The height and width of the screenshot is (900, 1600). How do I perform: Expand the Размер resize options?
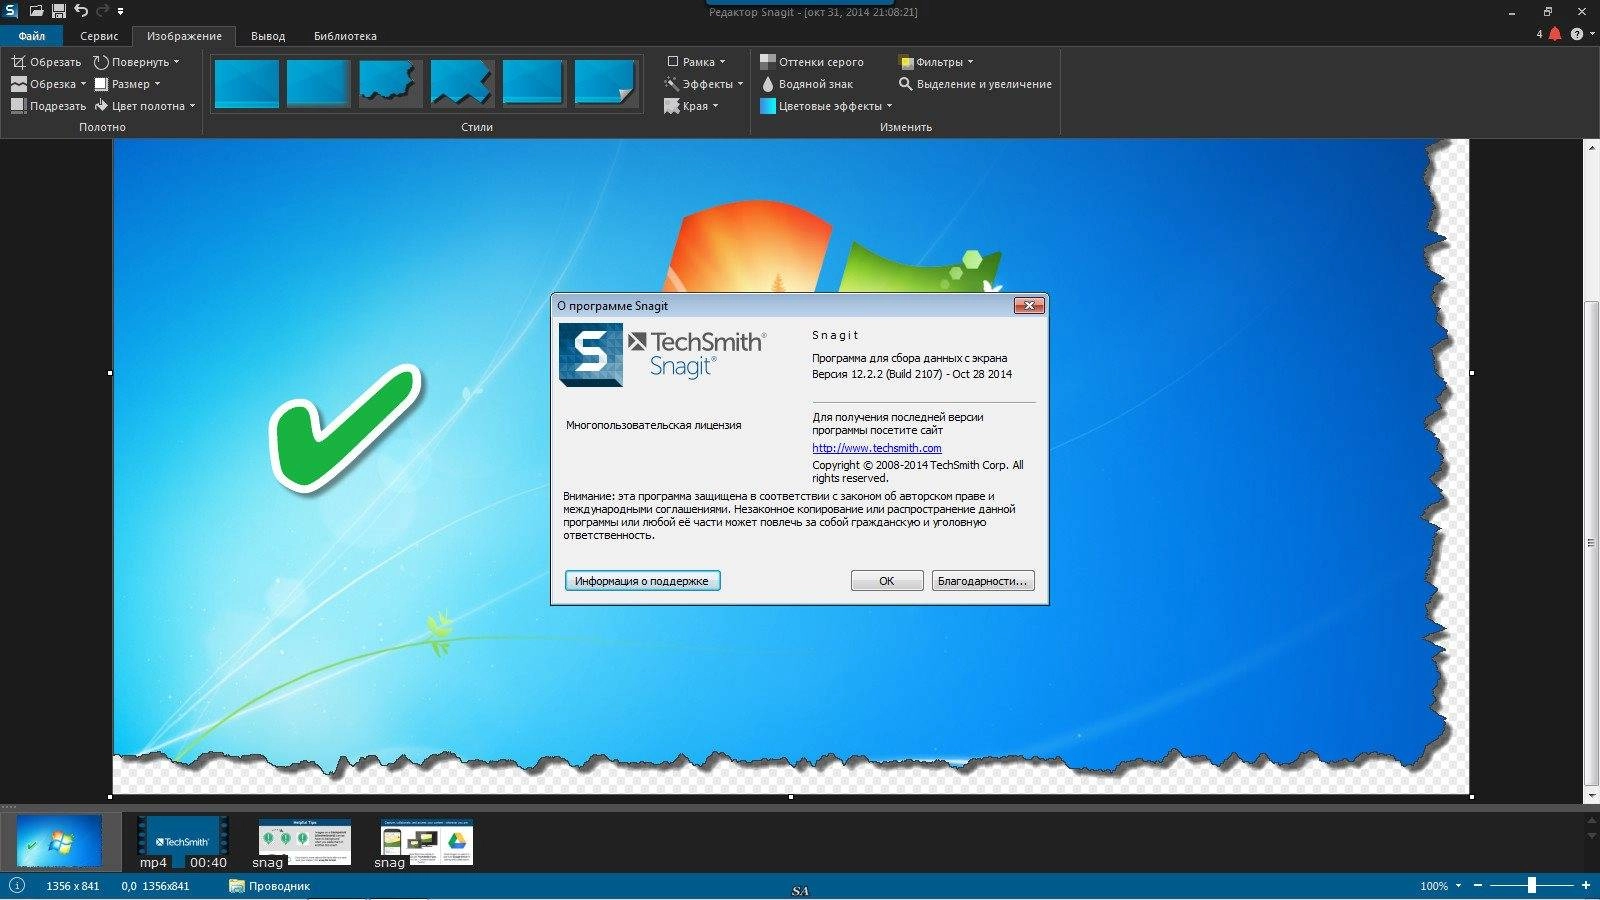127,84
